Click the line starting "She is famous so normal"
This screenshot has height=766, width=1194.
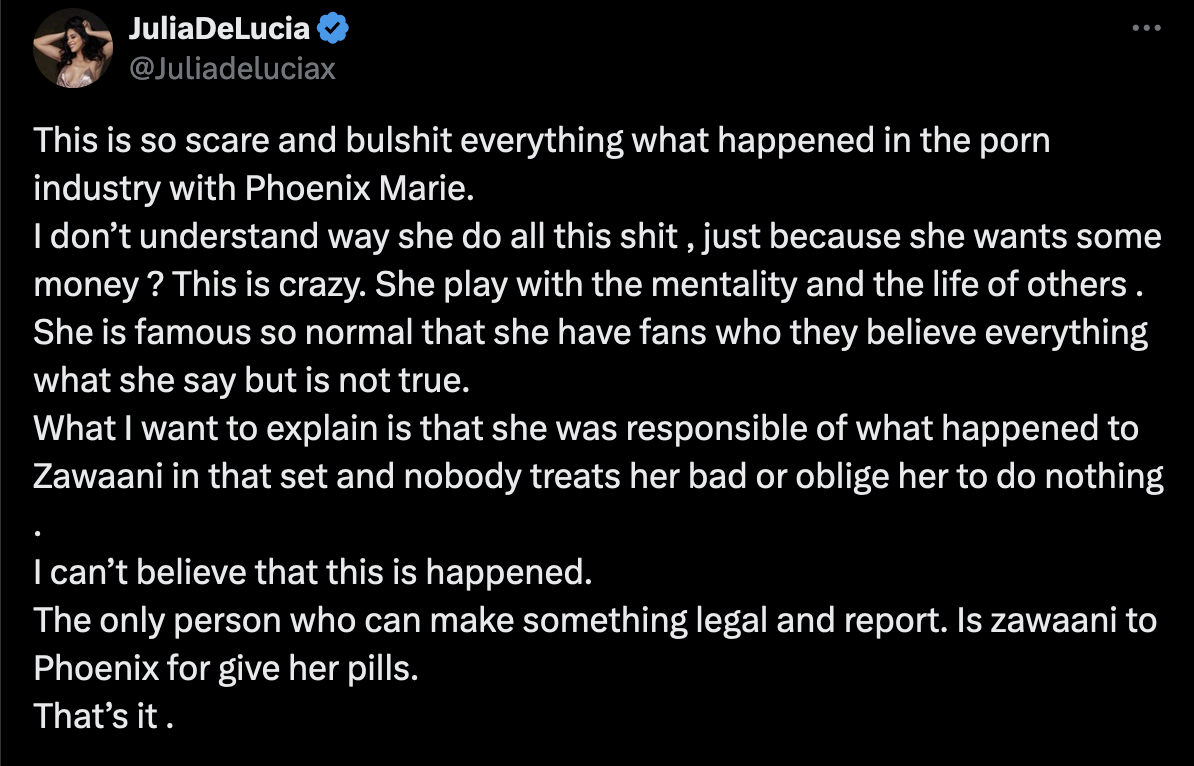tap(590, 333)
